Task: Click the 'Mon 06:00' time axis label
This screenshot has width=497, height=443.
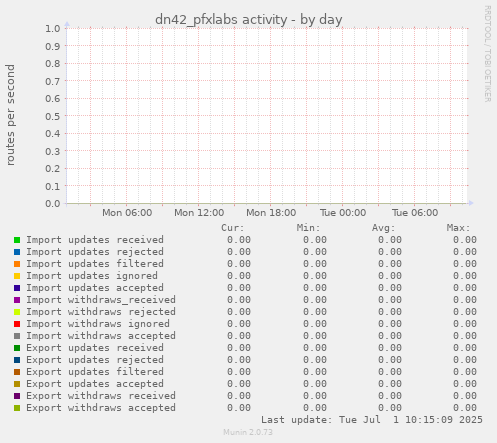Action: [x=127, y=213]
